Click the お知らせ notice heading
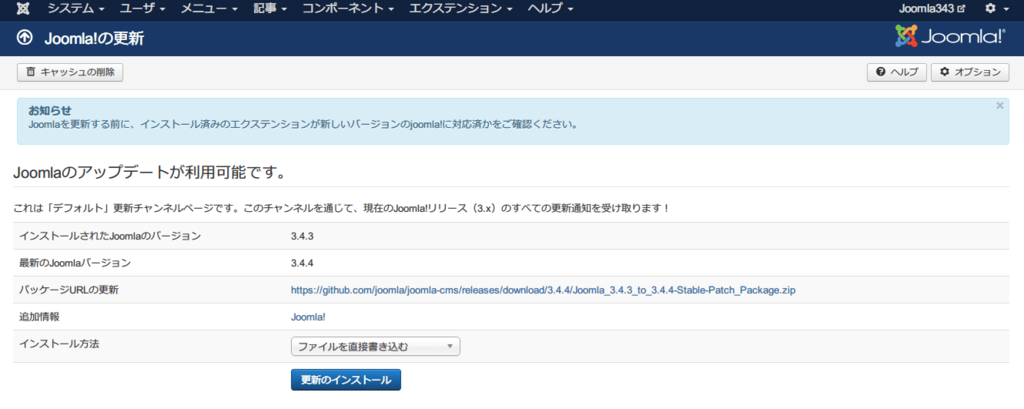Screen dimensions: 1024x409 click(50, 110)
